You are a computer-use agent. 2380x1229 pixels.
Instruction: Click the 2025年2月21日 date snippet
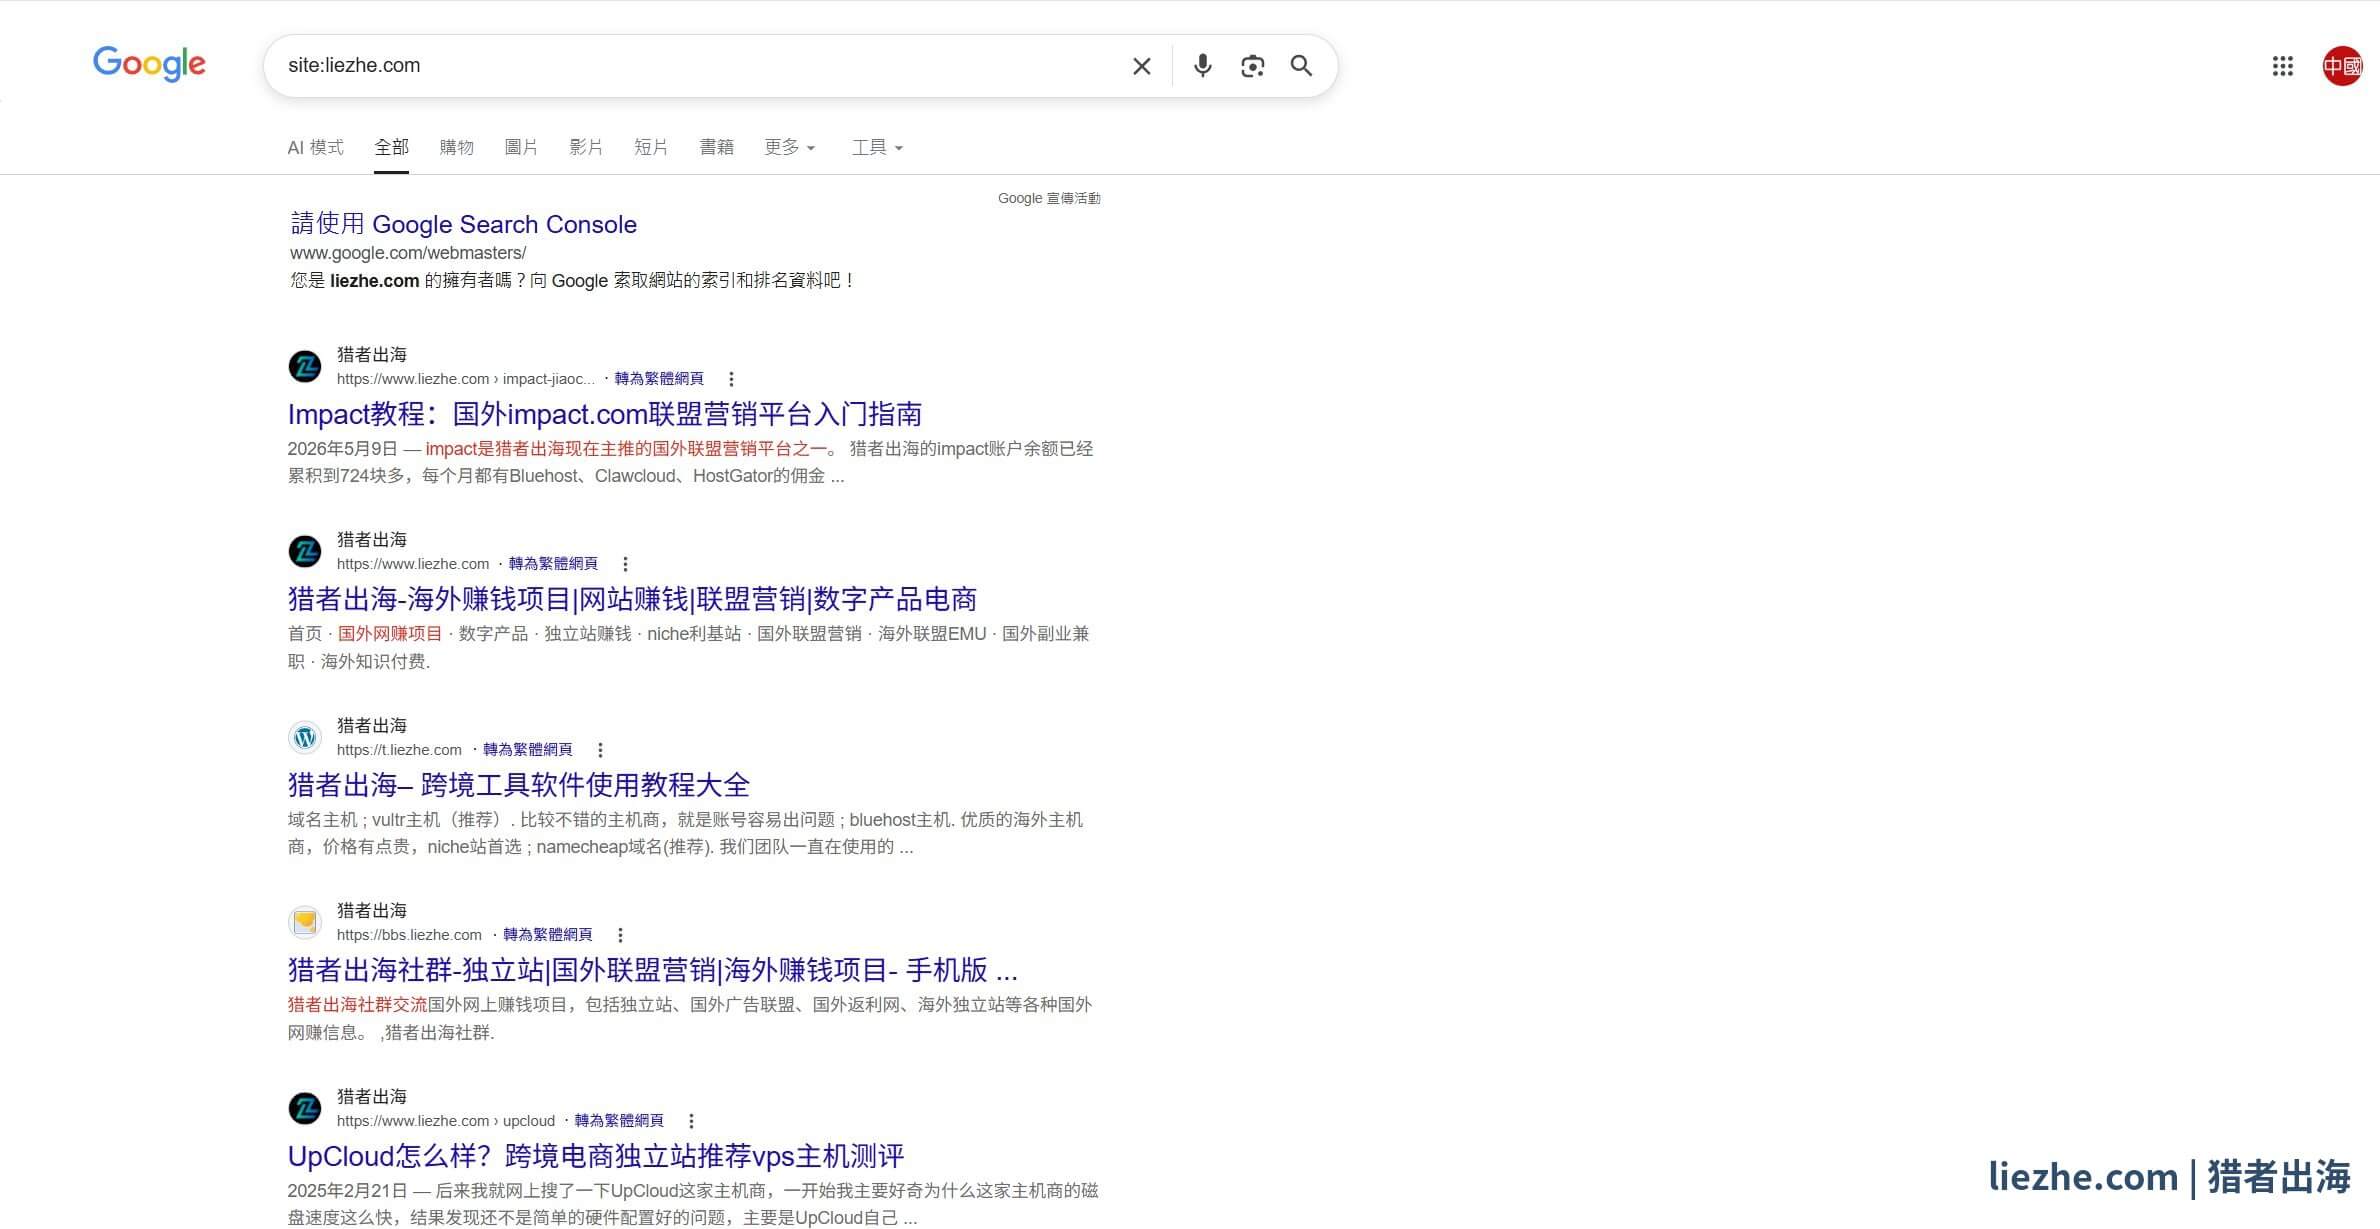click(x=347, y=1191)
